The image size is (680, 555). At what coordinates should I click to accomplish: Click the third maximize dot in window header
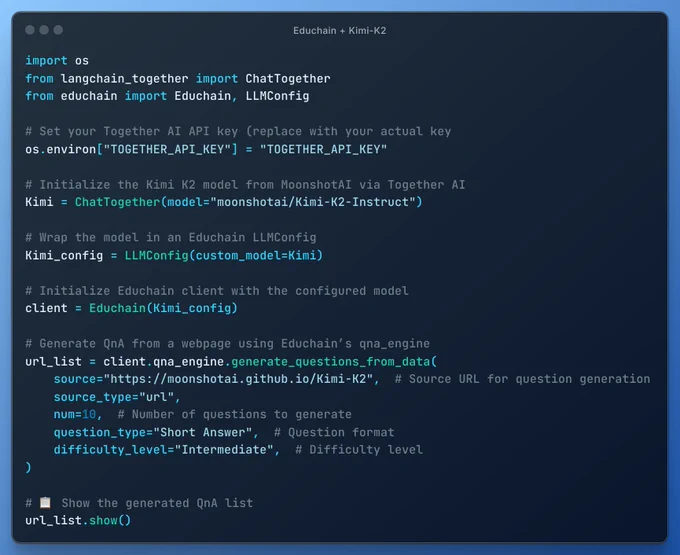coord(58,30)
